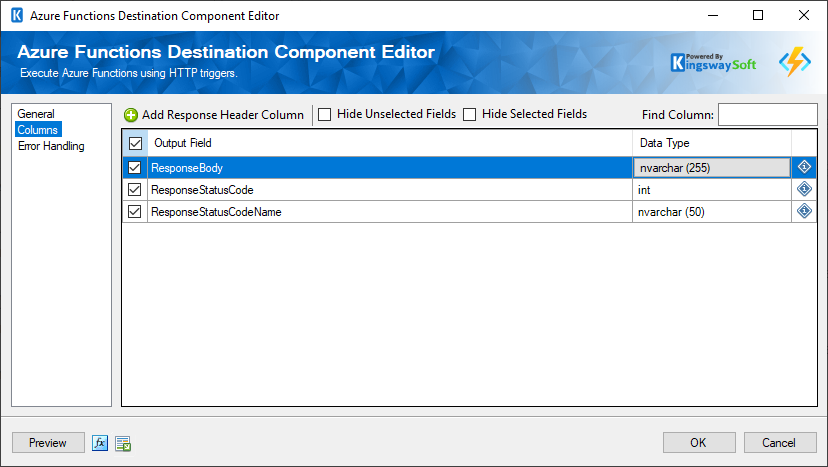Click the OK button
Viewport: 828px width, 467px height.
699,443
